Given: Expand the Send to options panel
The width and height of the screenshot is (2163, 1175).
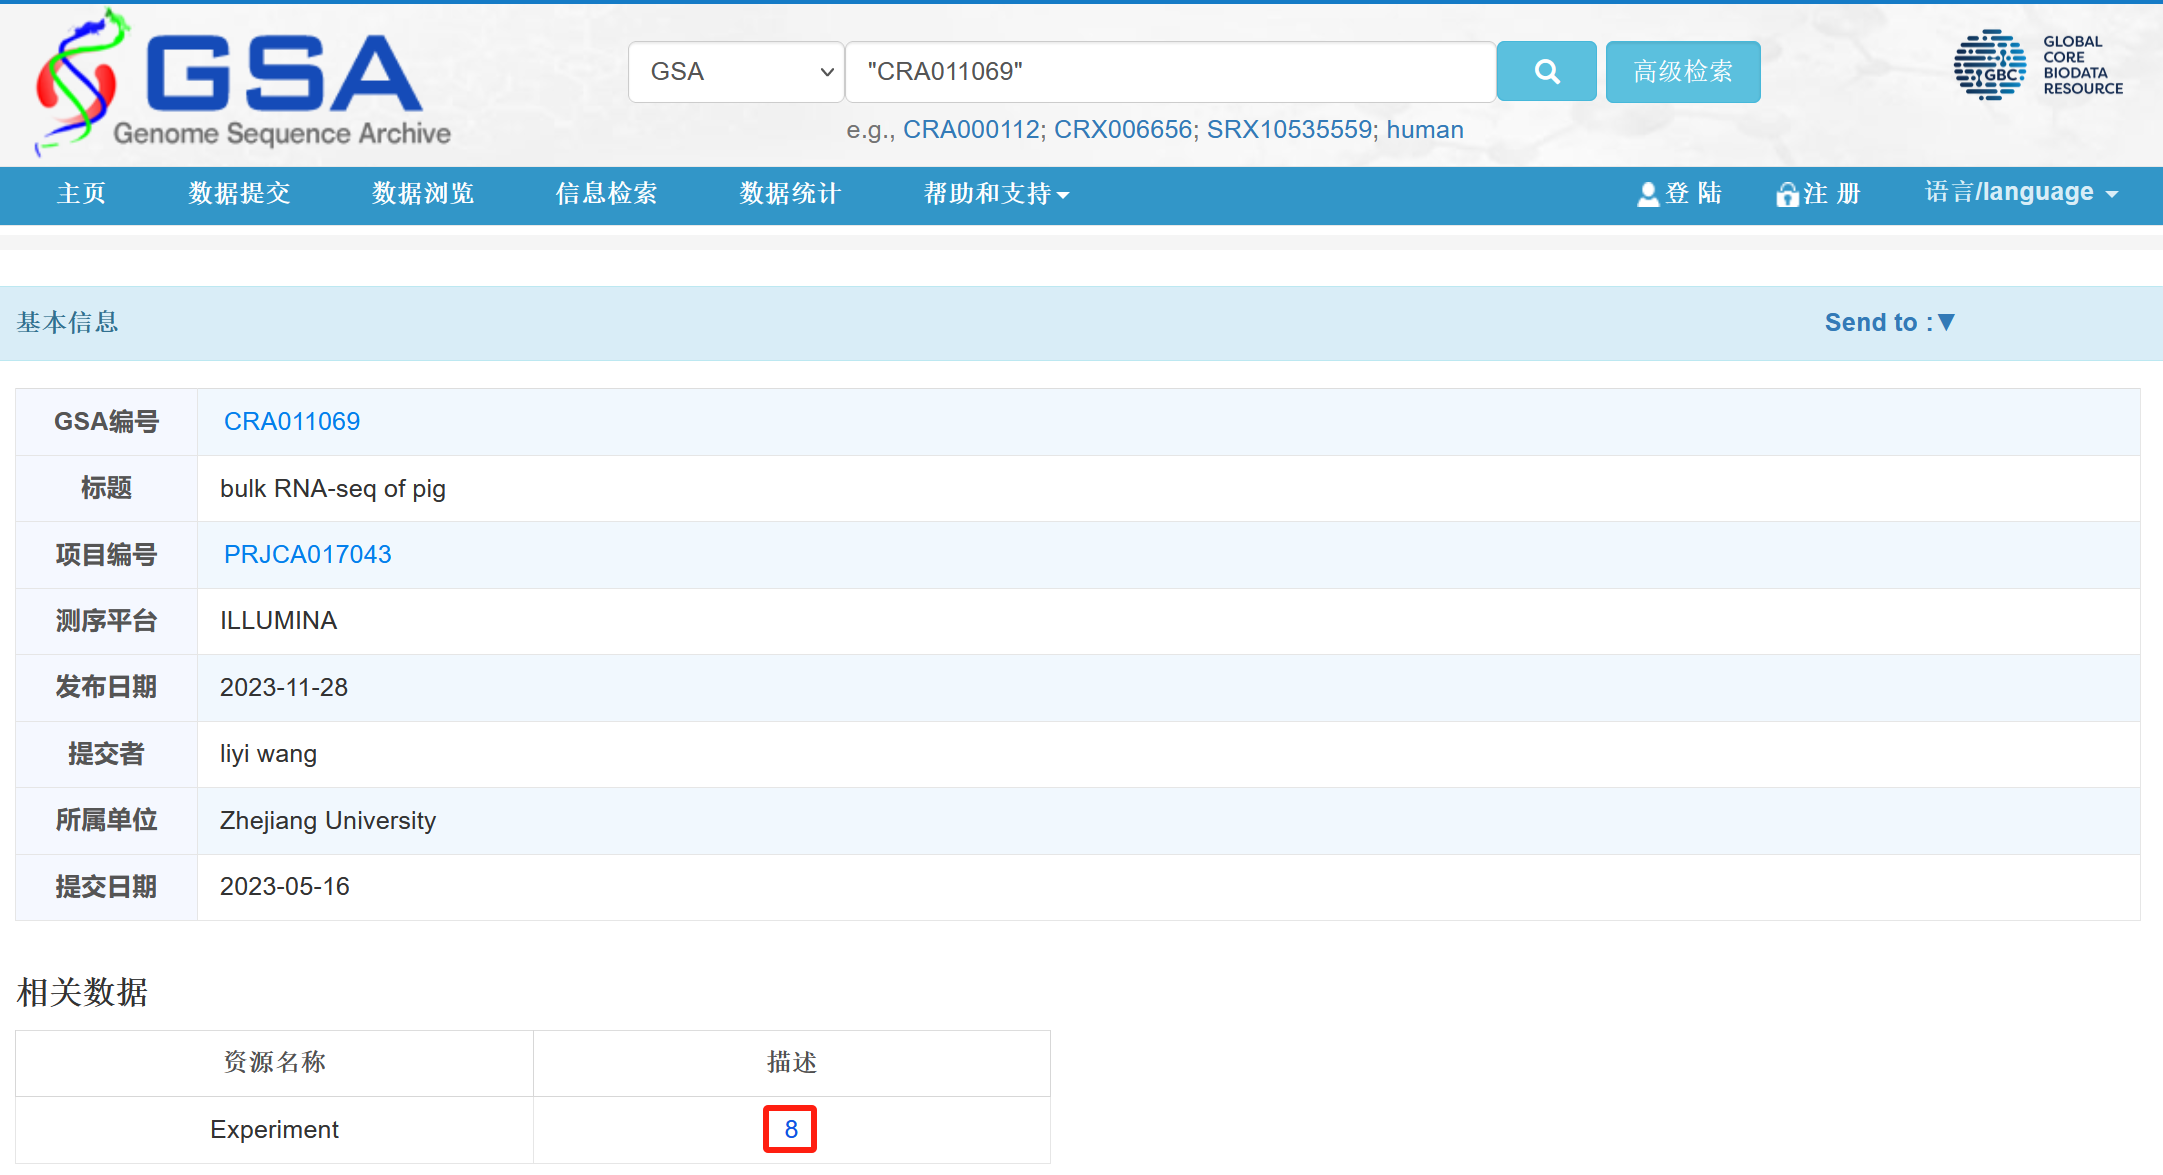Looking at the screenshot, I should click(1891, 323).
